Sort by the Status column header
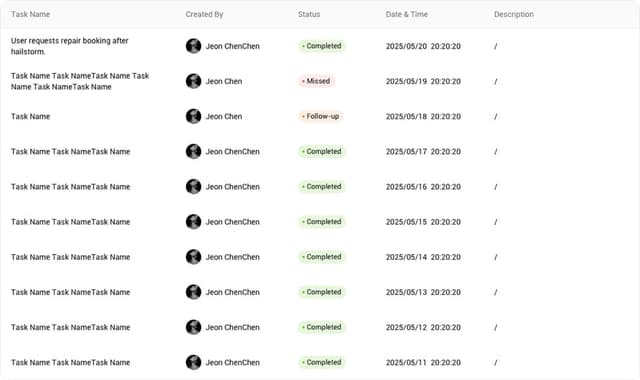This screenshot has width=640, height=380. tap(309, 14)
